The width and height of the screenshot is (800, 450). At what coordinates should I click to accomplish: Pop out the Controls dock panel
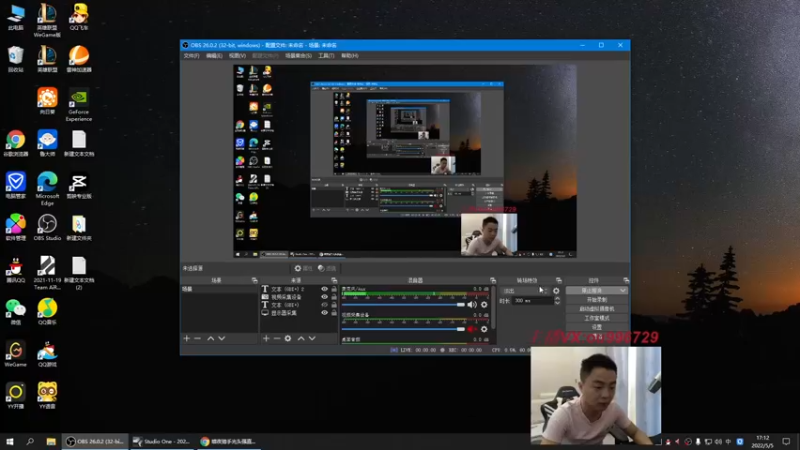tap(626, 280)
